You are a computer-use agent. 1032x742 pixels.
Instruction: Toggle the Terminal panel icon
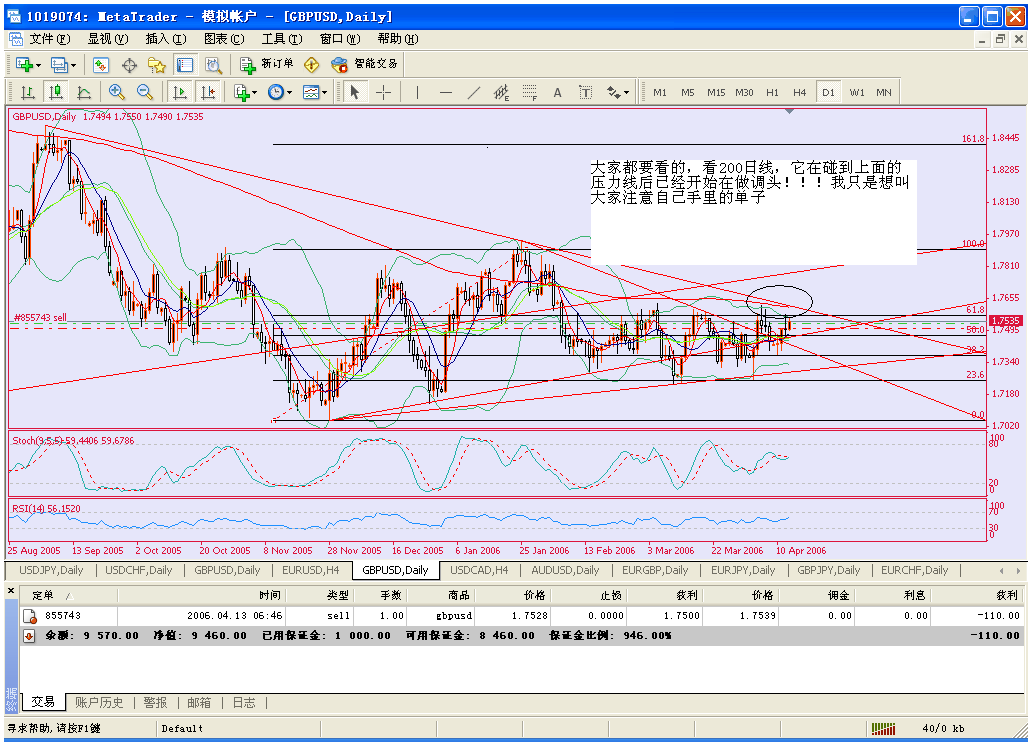pos(185,65)
